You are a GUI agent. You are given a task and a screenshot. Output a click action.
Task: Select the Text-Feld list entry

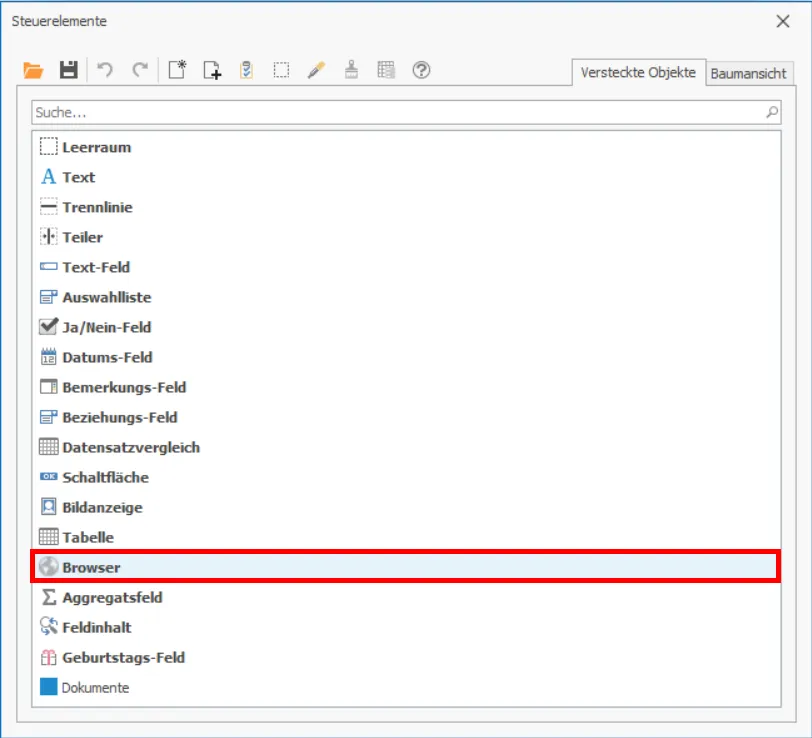(406, 267)
